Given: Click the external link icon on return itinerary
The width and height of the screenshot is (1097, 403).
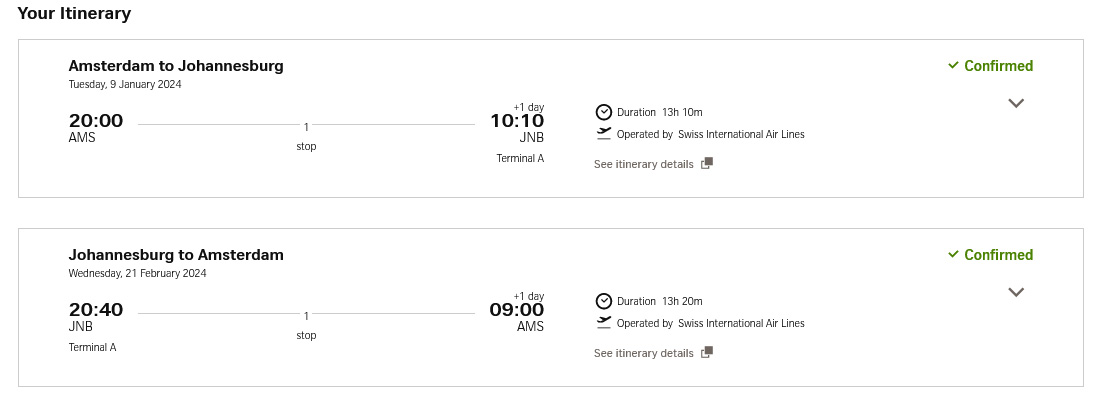Looking at the screenshot, I should pyautogui.click(x=707, y=352).
